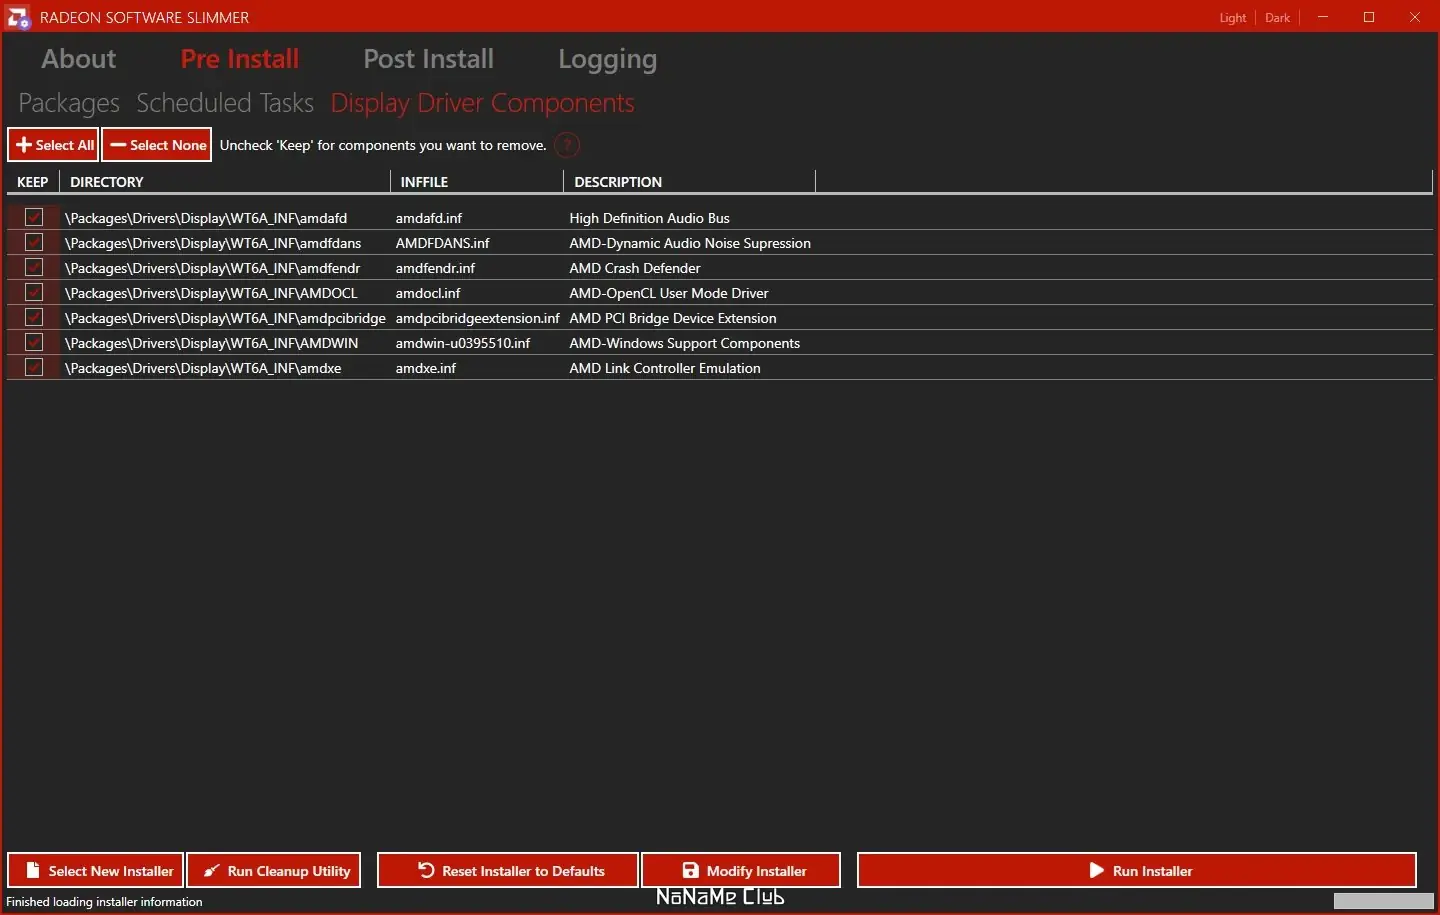Uncheck Keep for the AMDWIN component
This screenshot has width=1440, height=915.
[34, 342]
